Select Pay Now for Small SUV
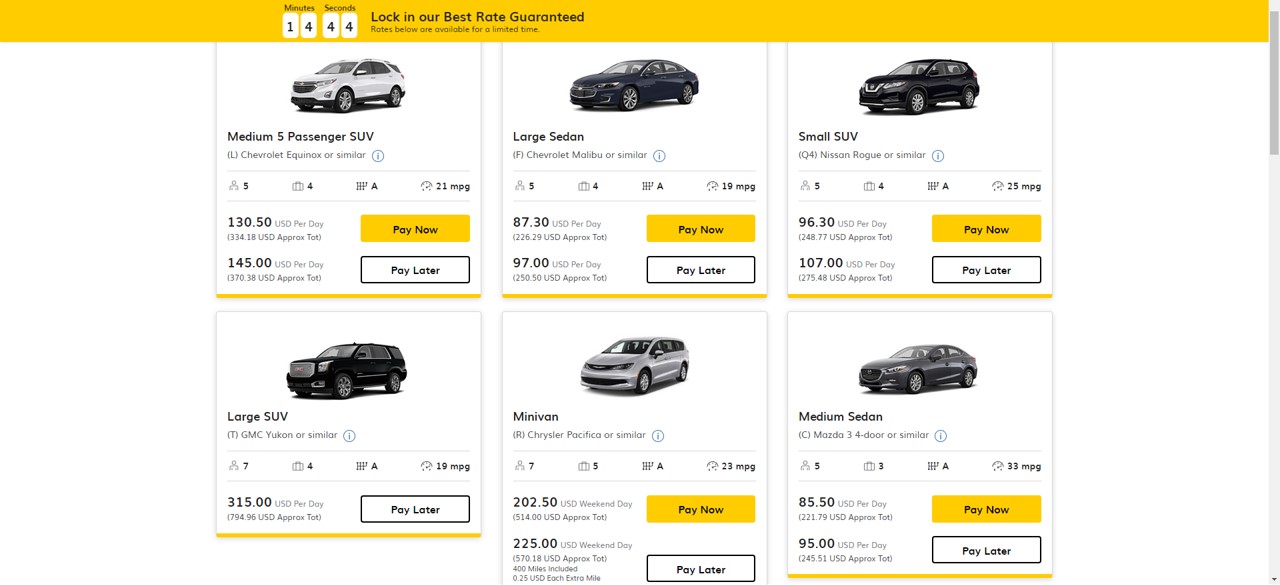This screenshot has height=585, width=1280. click(x=986, y=229)
